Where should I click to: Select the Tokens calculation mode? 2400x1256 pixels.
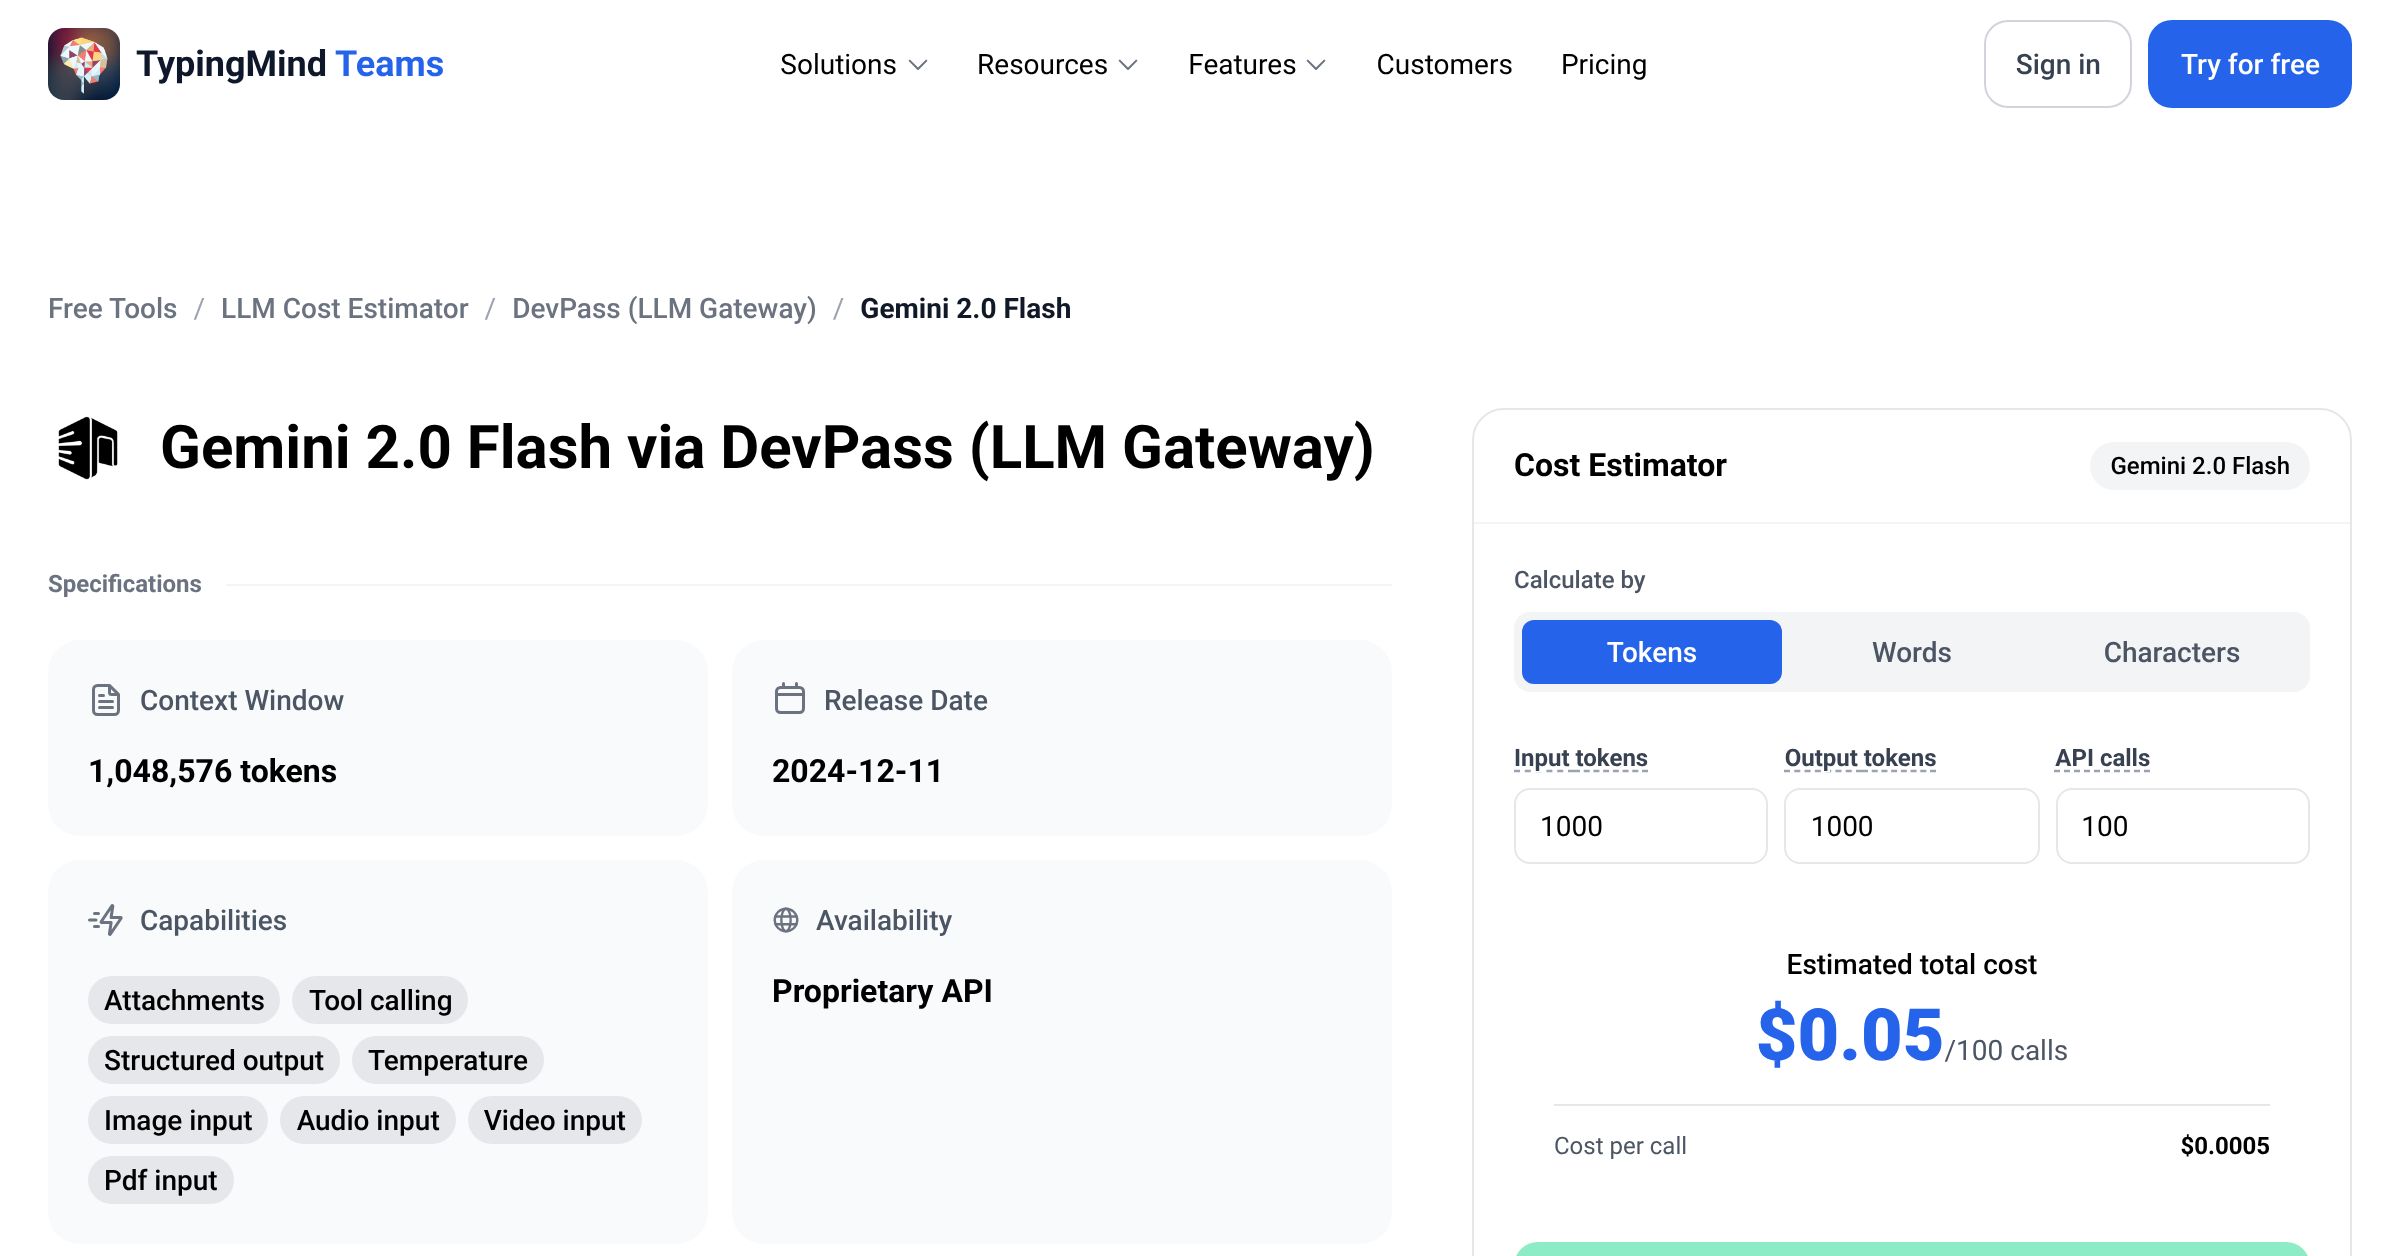1652,652
